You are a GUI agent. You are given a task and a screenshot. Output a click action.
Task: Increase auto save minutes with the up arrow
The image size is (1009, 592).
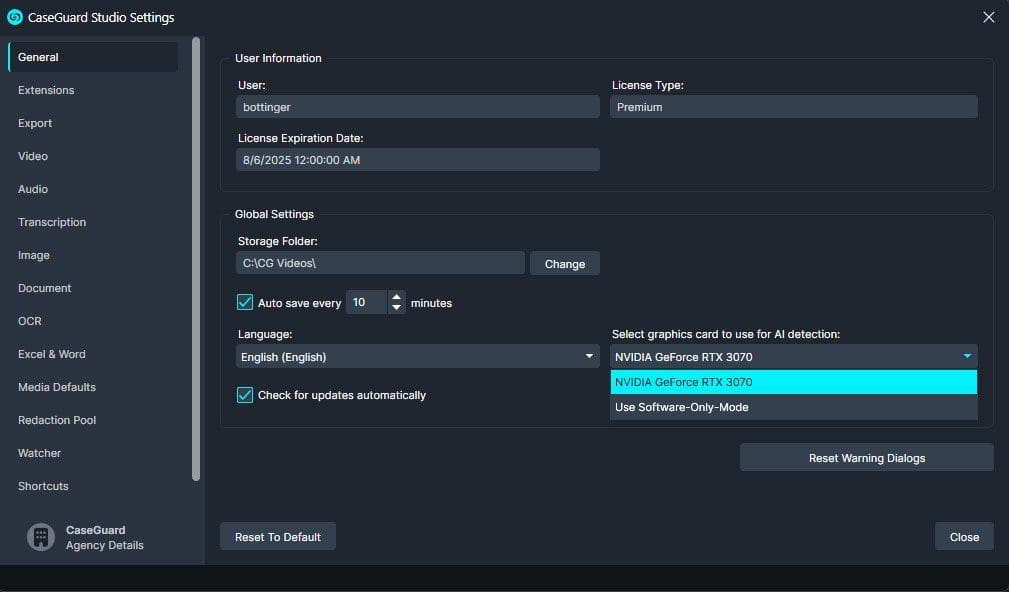click(397, 296)
